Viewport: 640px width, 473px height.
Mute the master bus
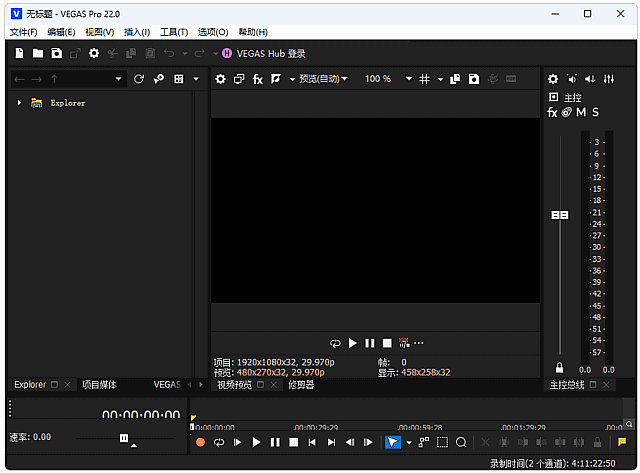(x=581, y=112)
